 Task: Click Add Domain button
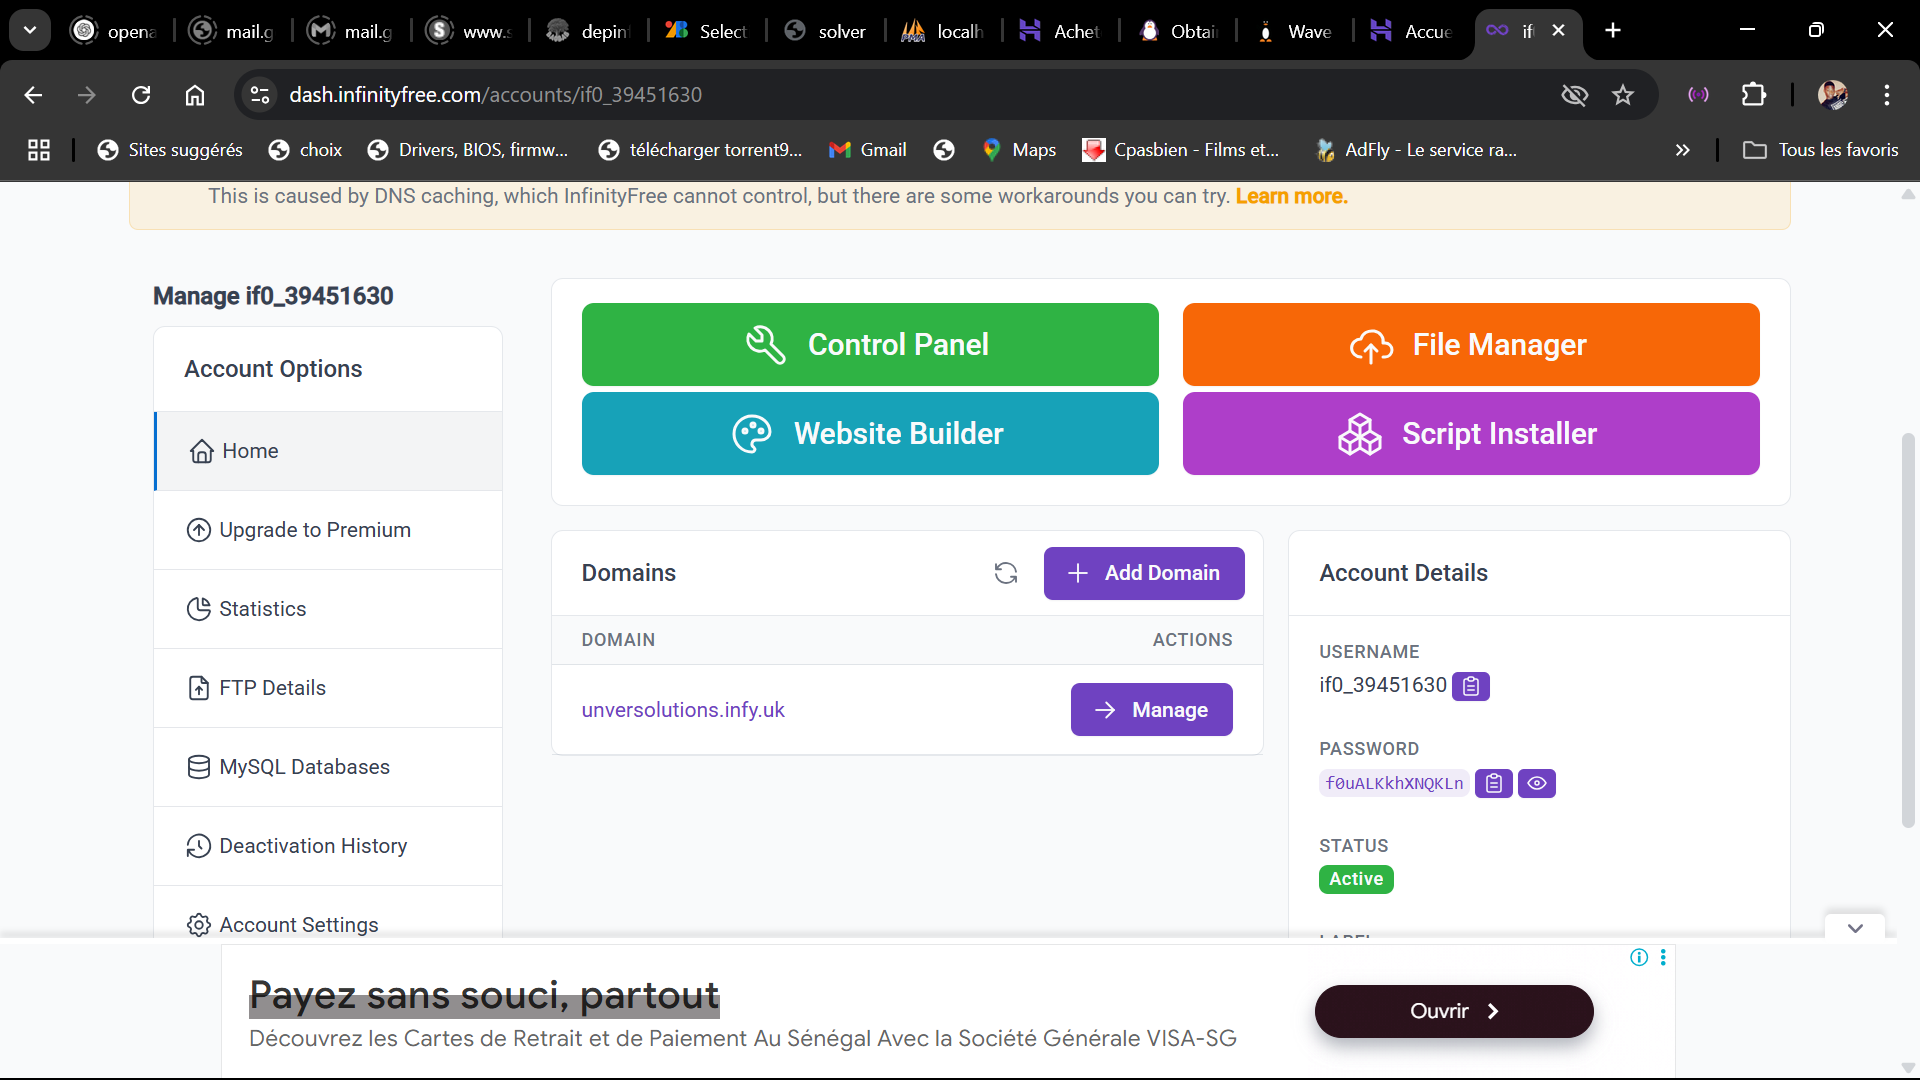pyautogui.click(x=1143, y=573)
